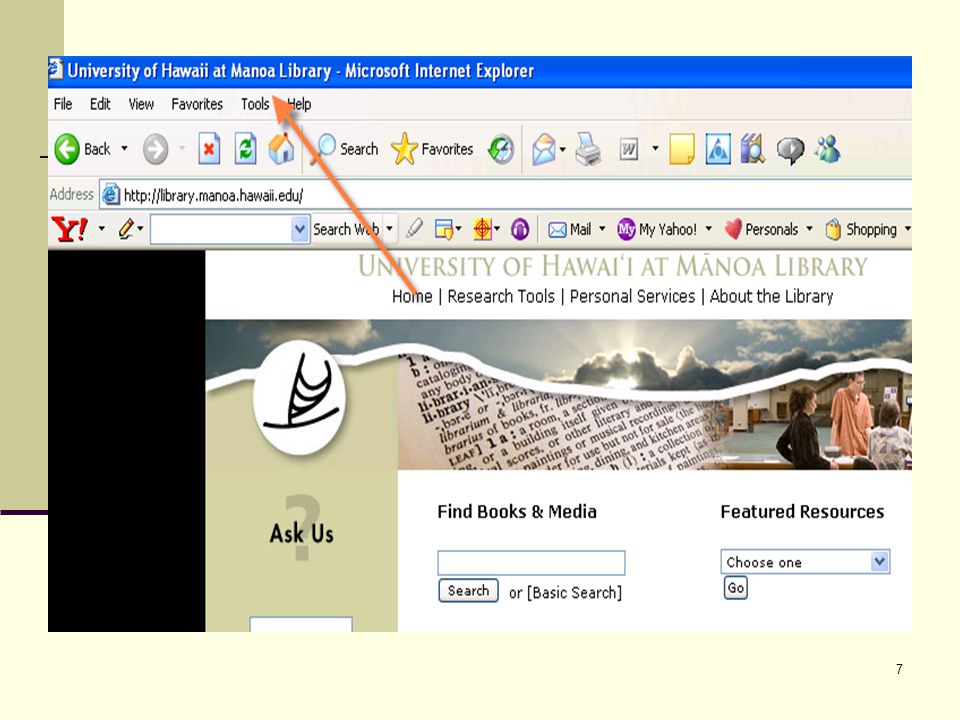Image resolution: width=960 pixels, height=720 pixels.
Task: Open the Choose one resources dropdown
Action: [805, 561]
